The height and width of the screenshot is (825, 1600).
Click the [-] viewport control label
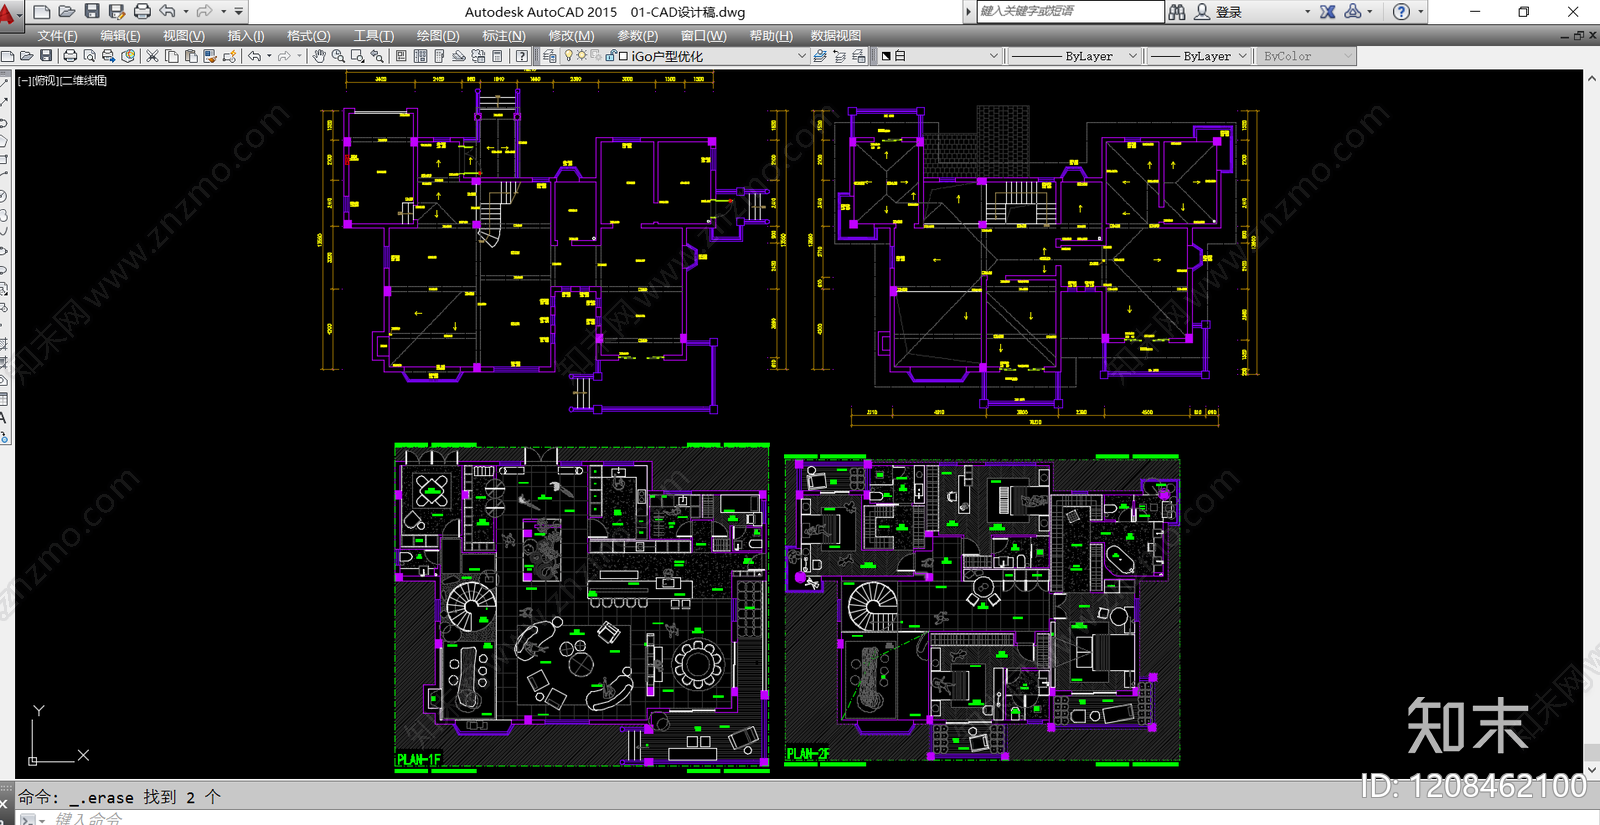(23, 81)
